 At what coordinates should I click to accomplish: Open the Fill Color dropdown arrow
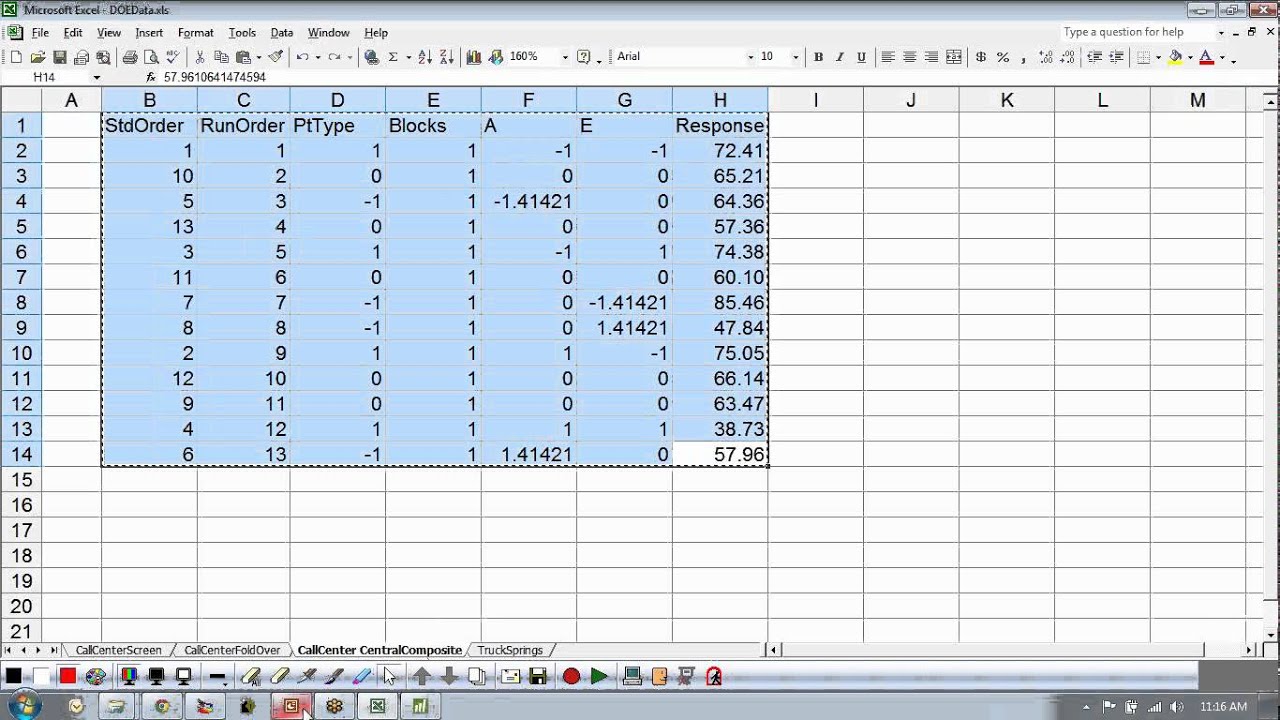click(x=1190, y=57)
